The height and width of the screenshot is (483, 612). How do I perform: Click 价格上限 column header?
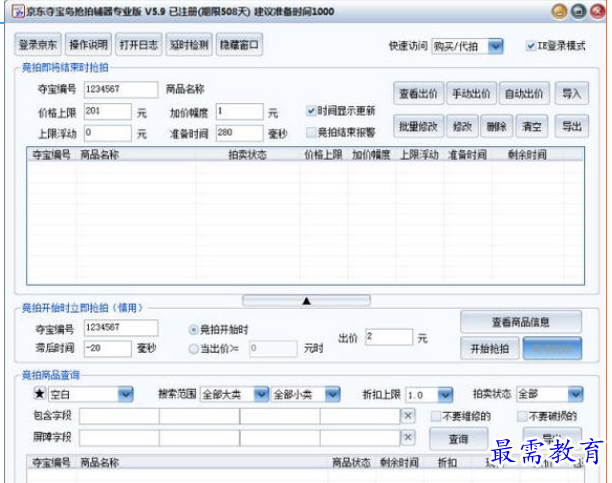pos(324,155)
